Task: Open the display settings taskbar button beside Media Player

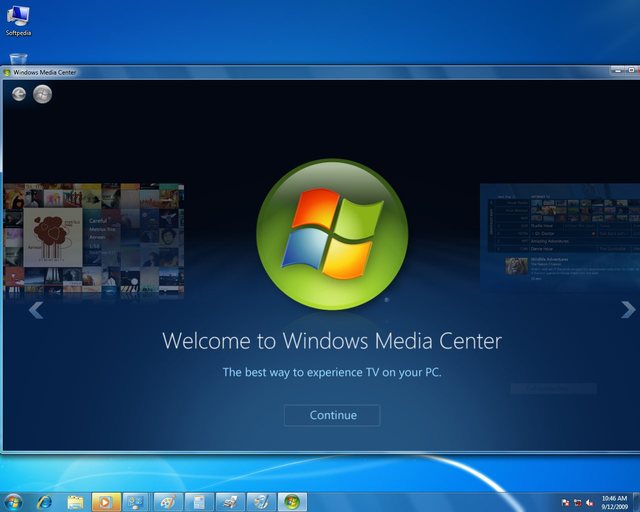Action: tap(137, 502)
